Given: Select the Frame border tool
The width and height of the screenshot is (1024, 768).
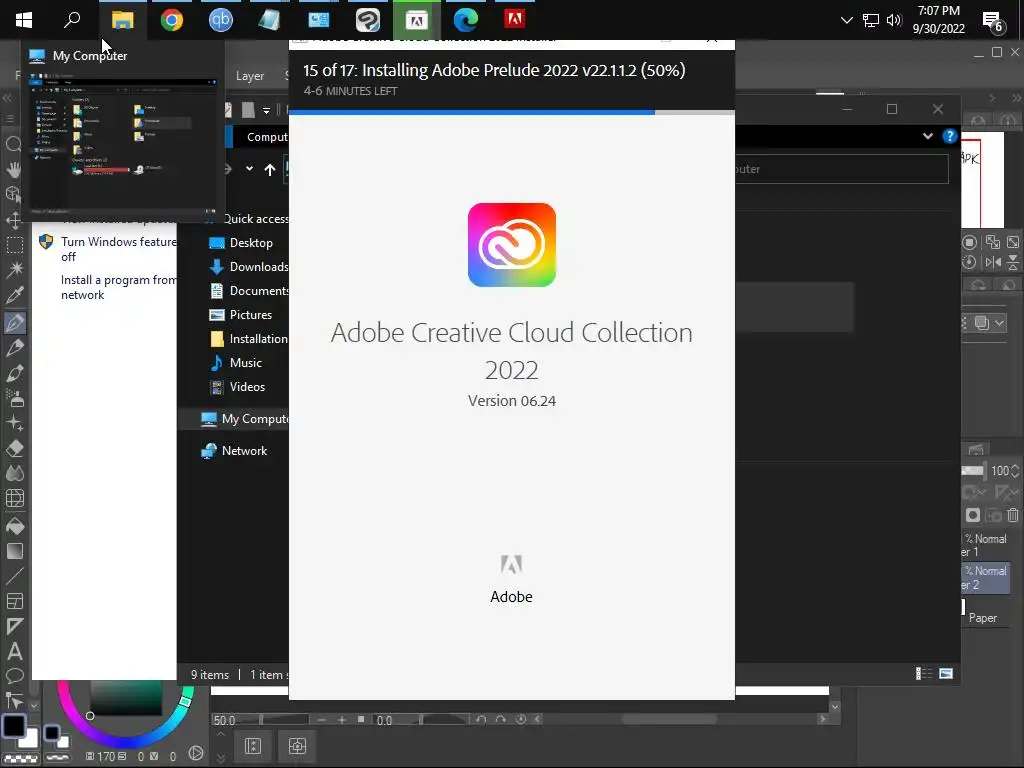Looking at the screenshot, I should pyautogui.click(x=14, y=601).
